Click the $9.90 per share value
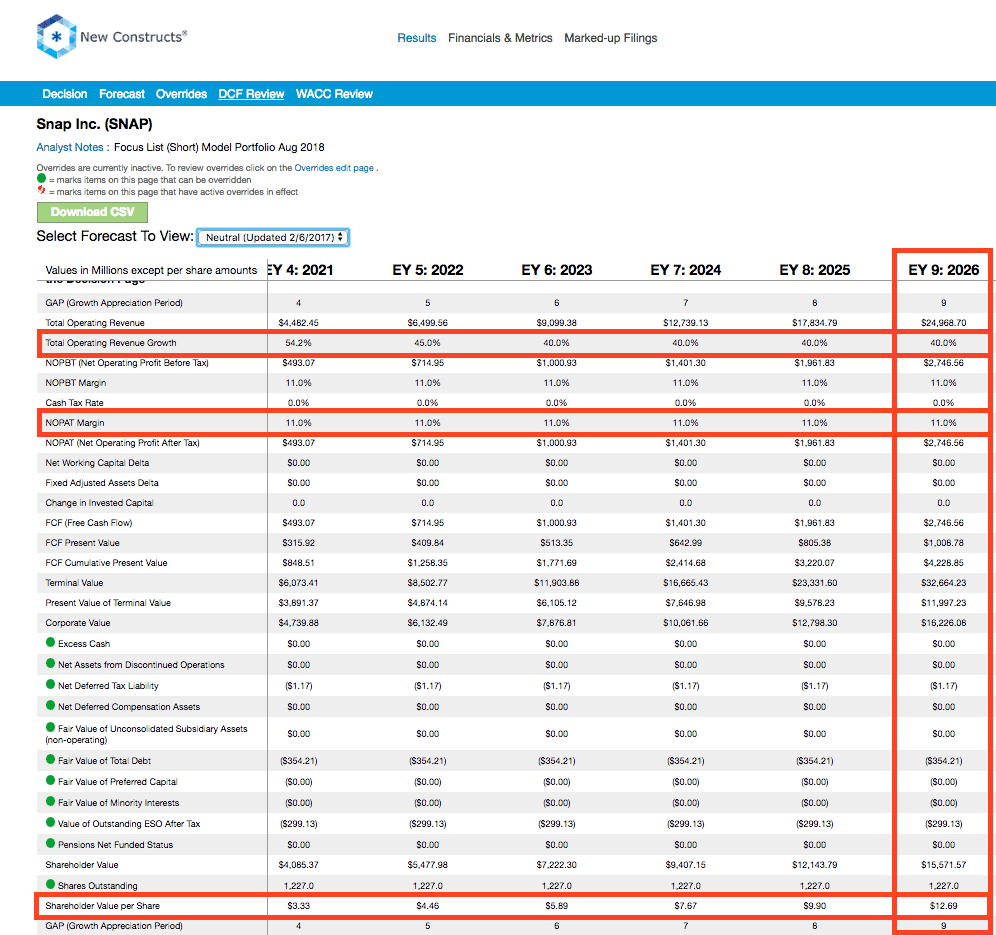The image size is (996, 935). (x=814, y=906)
